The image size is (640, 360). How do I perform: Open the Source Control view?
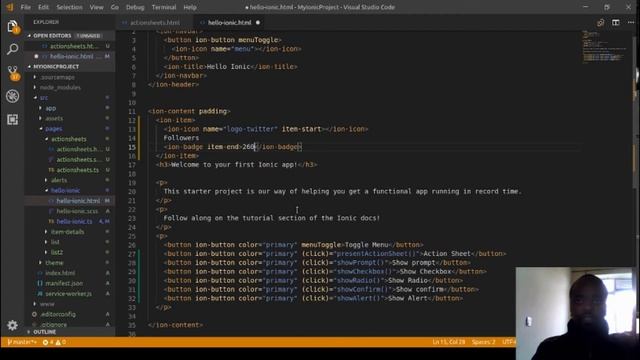pyautogui.click(x=12, y=73)
